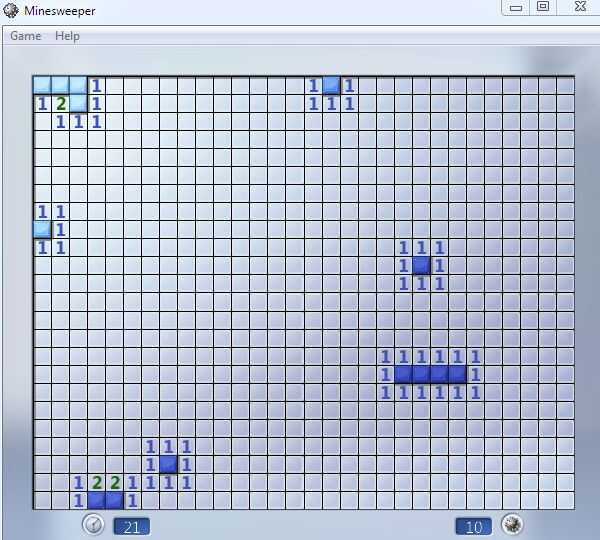Open the Help menu

pos(67,36)
